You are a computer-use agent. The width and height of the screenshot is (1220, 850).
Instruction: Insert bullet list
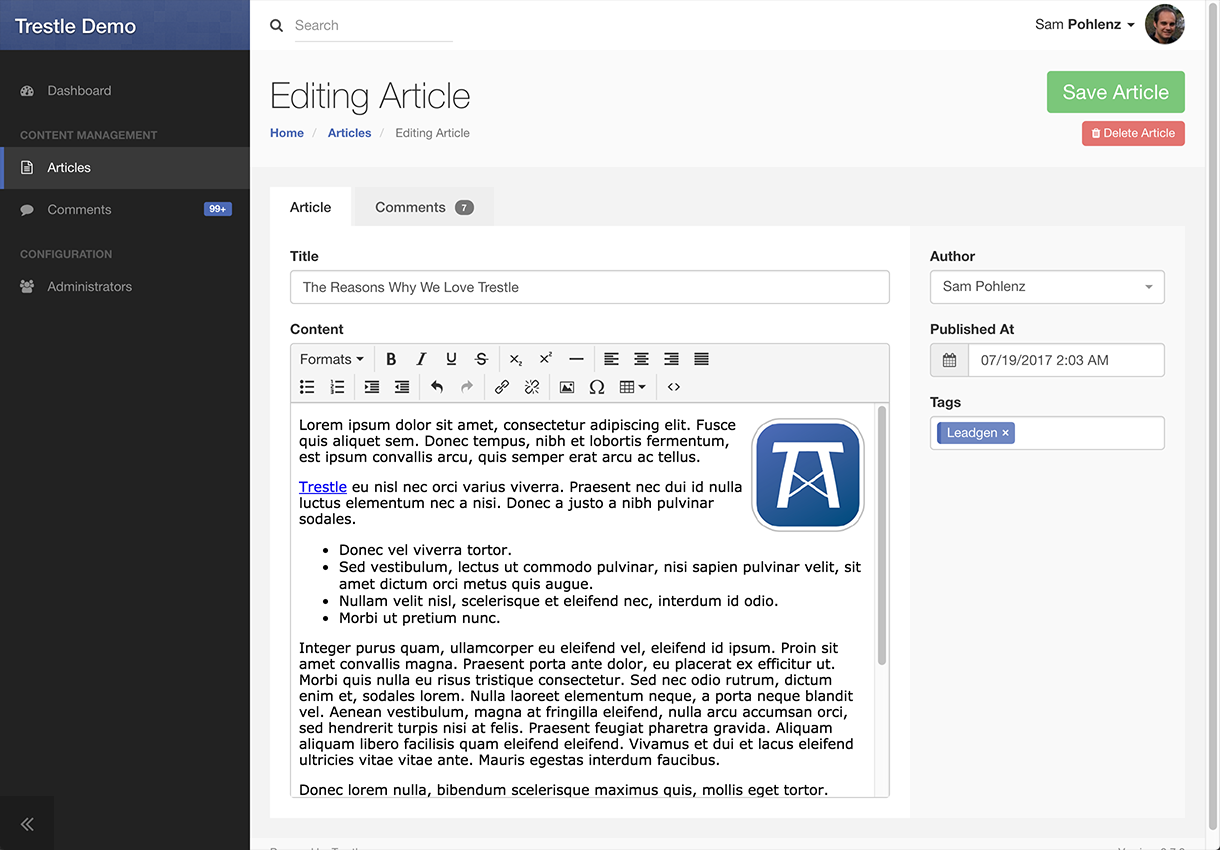(x=307, y=387)
